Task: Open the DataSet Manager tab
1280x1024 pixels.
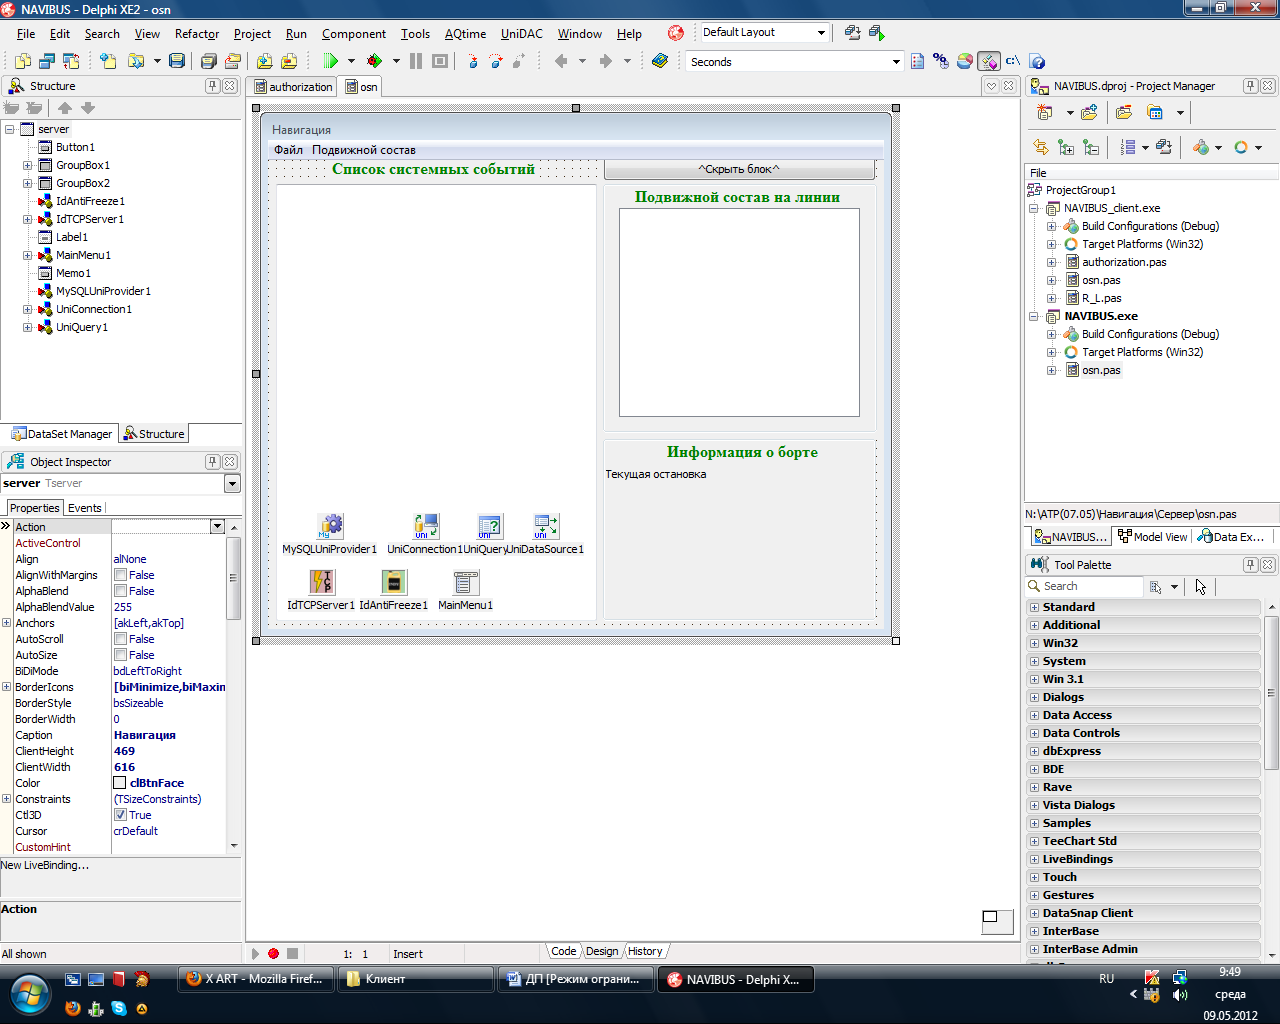Action: tap(61, 434)
